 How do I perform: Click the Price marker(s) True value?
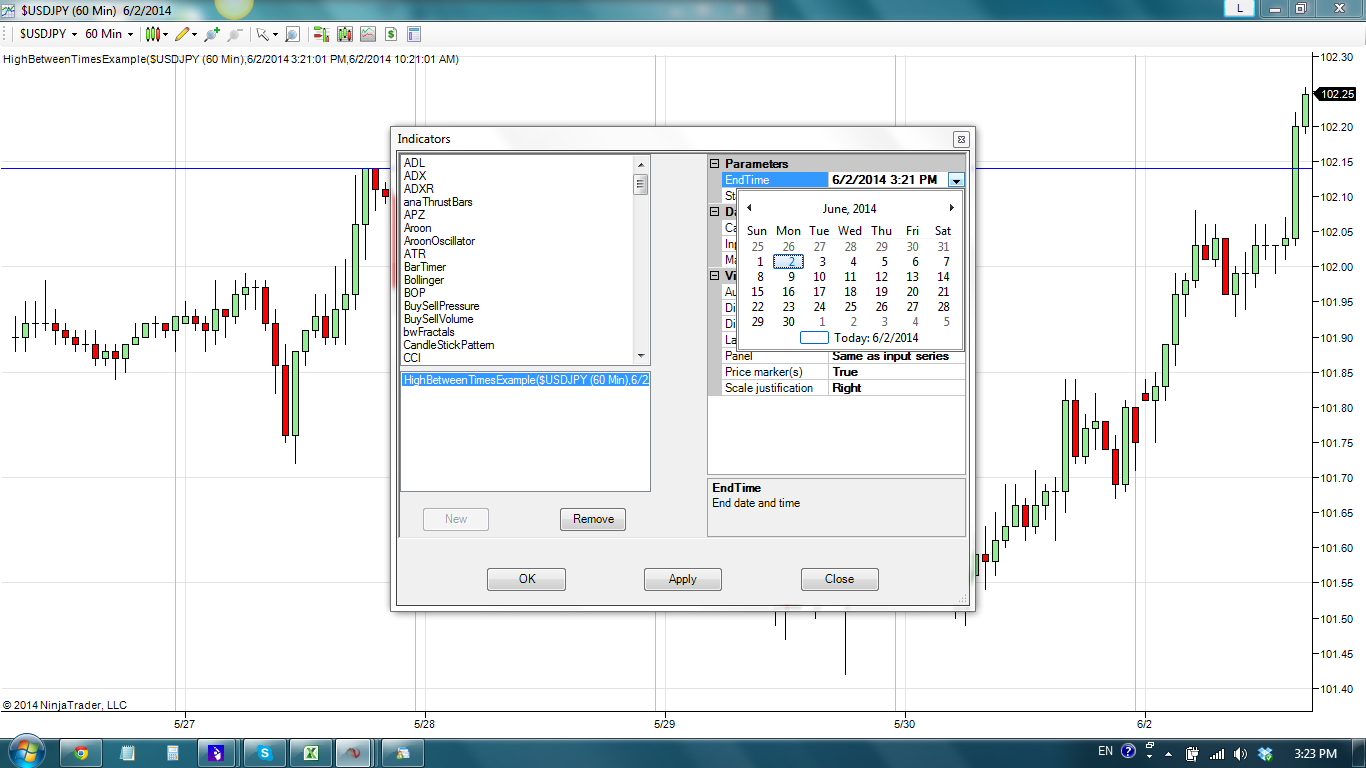(897, 372)
